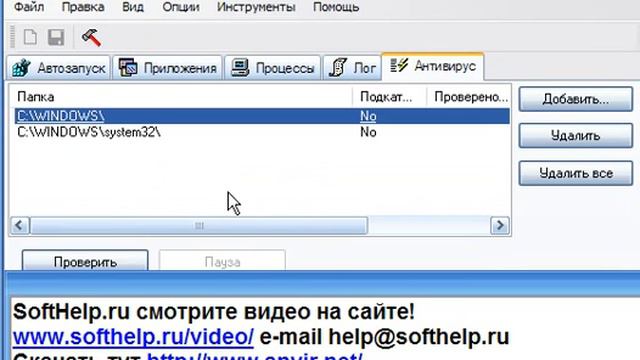This screenshot has height=360, width=640.
Task: Open the Помощь menu
Action: coord(336,7)
